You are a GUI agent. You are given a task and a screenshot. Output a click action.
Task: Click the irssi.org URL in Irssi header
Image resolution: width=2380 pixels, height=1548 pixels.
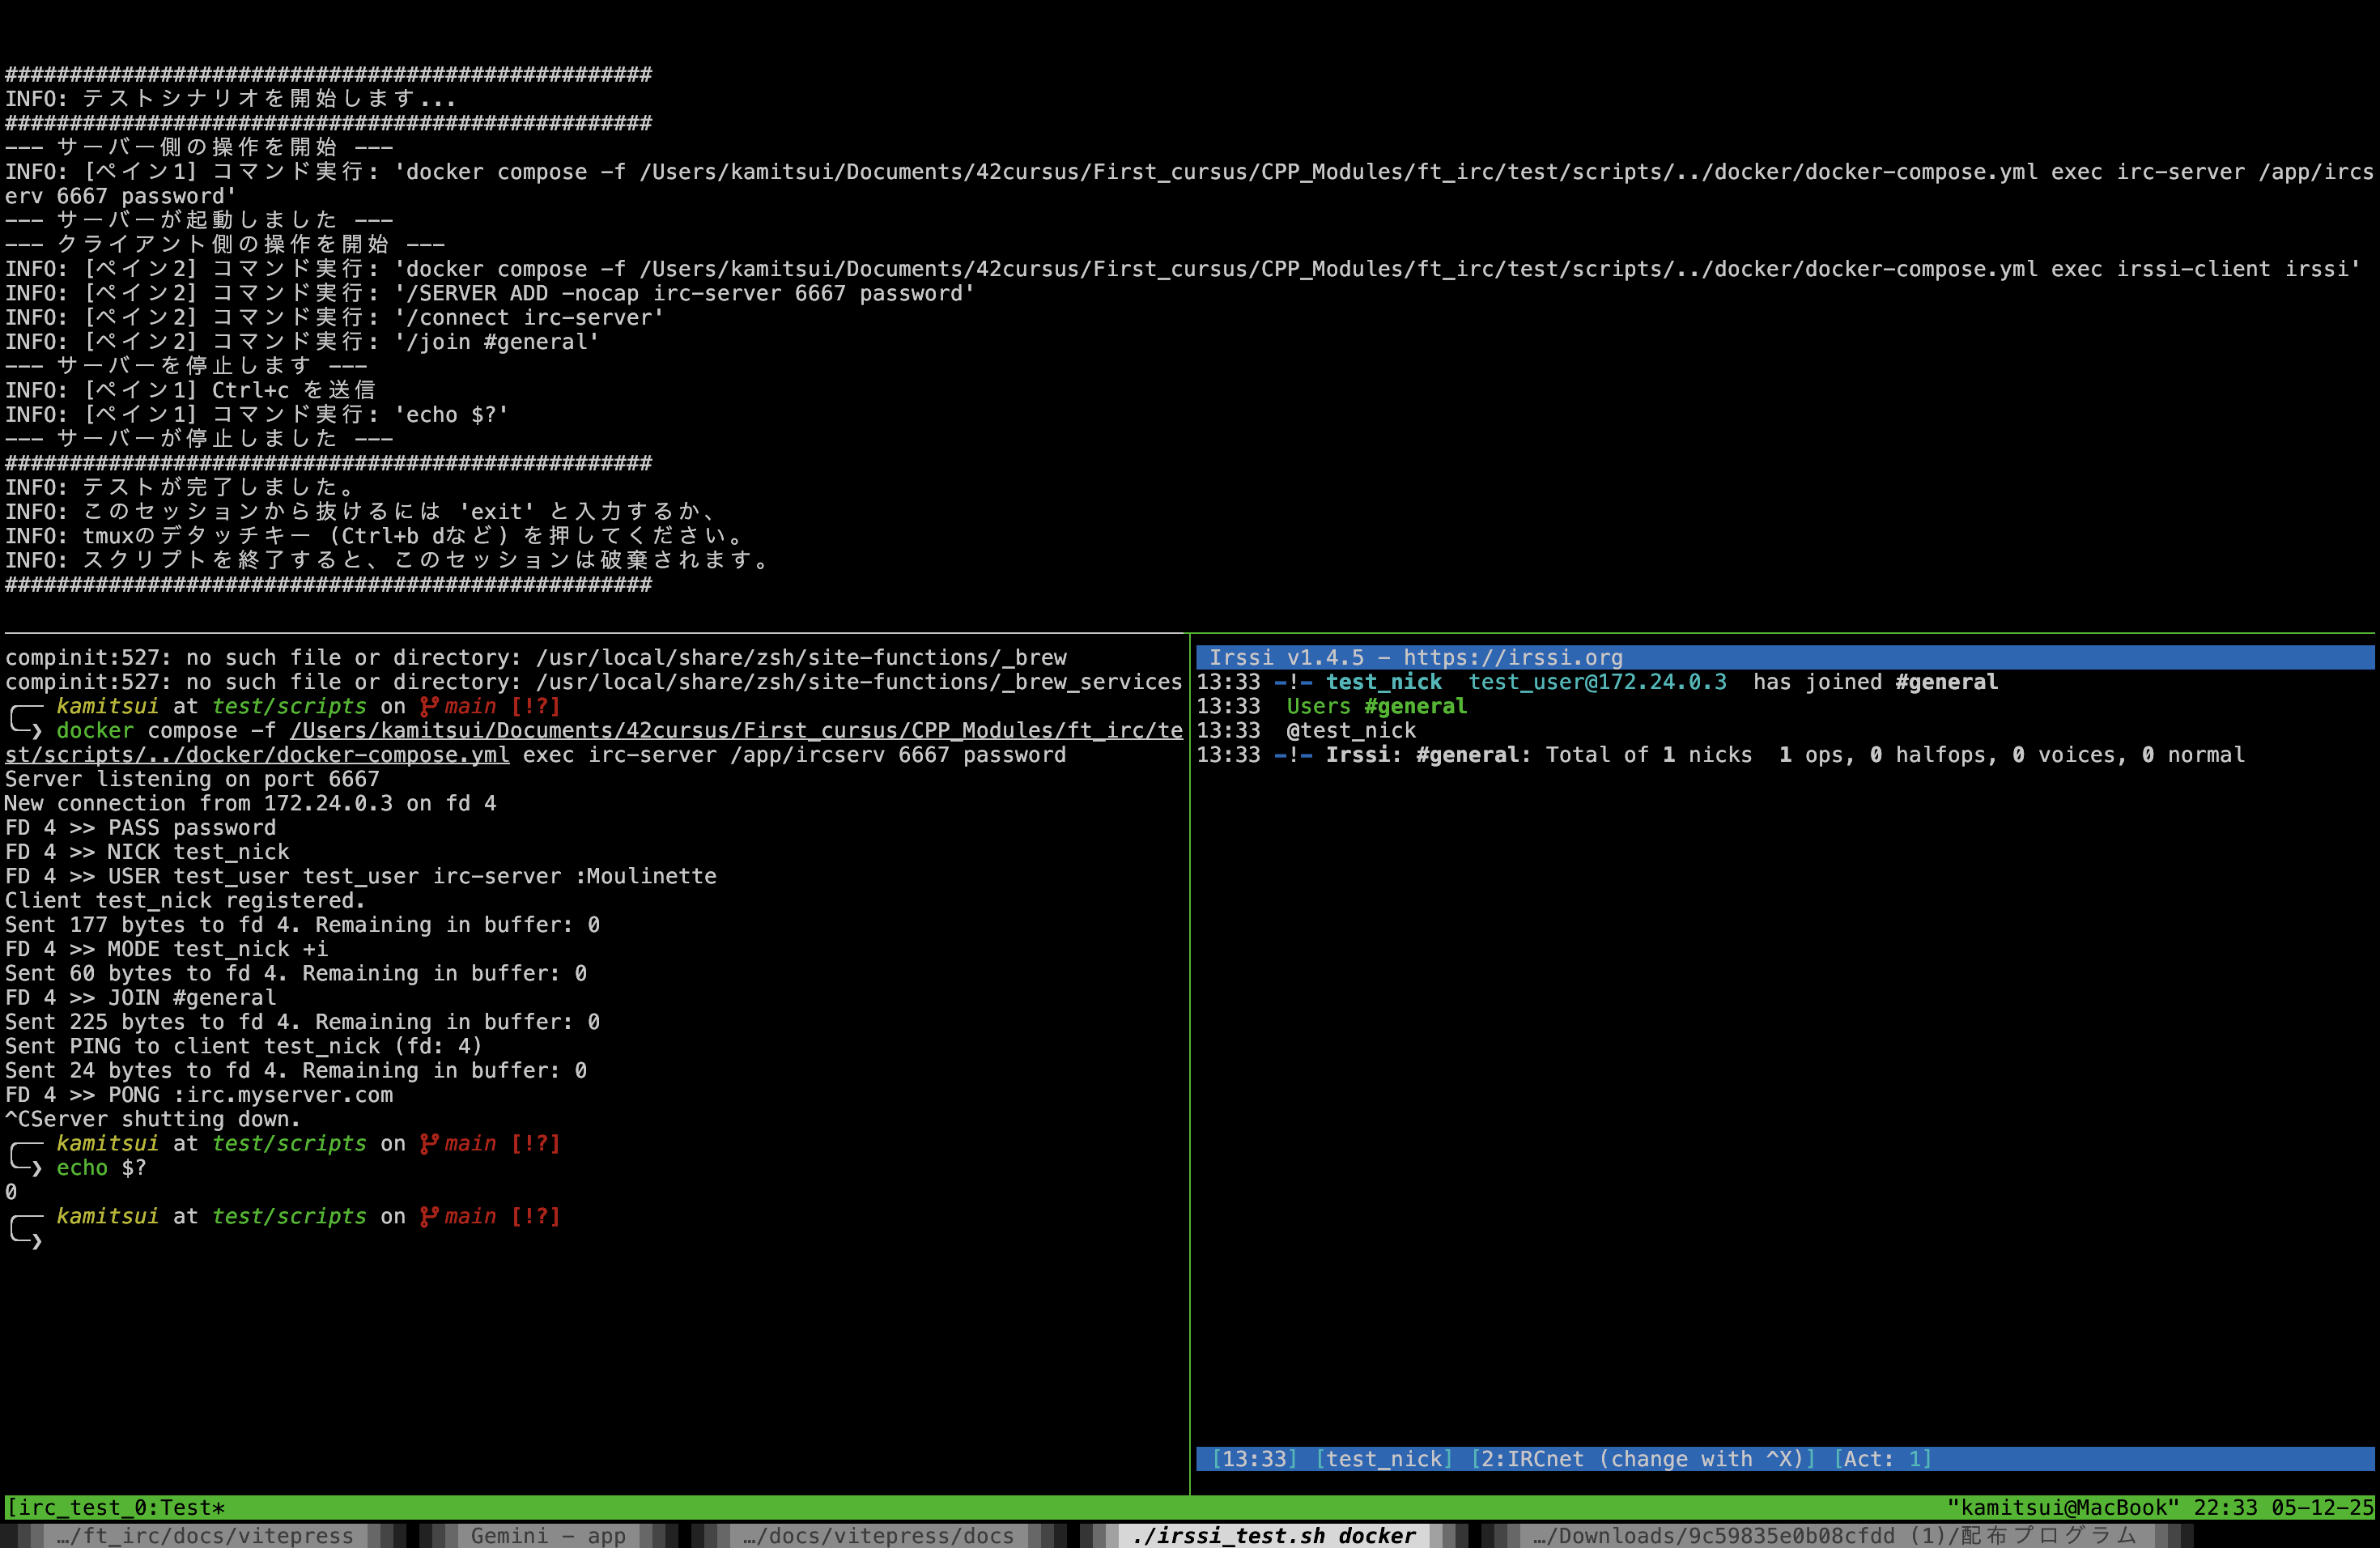click(1512, 658)
